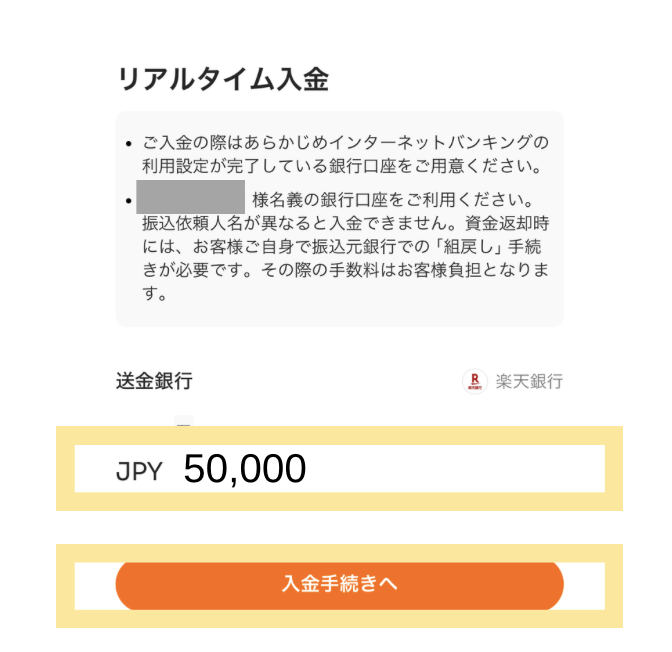Click the grey redacted account holder name
The image size is (672, 652).
(x=191, y=196)
